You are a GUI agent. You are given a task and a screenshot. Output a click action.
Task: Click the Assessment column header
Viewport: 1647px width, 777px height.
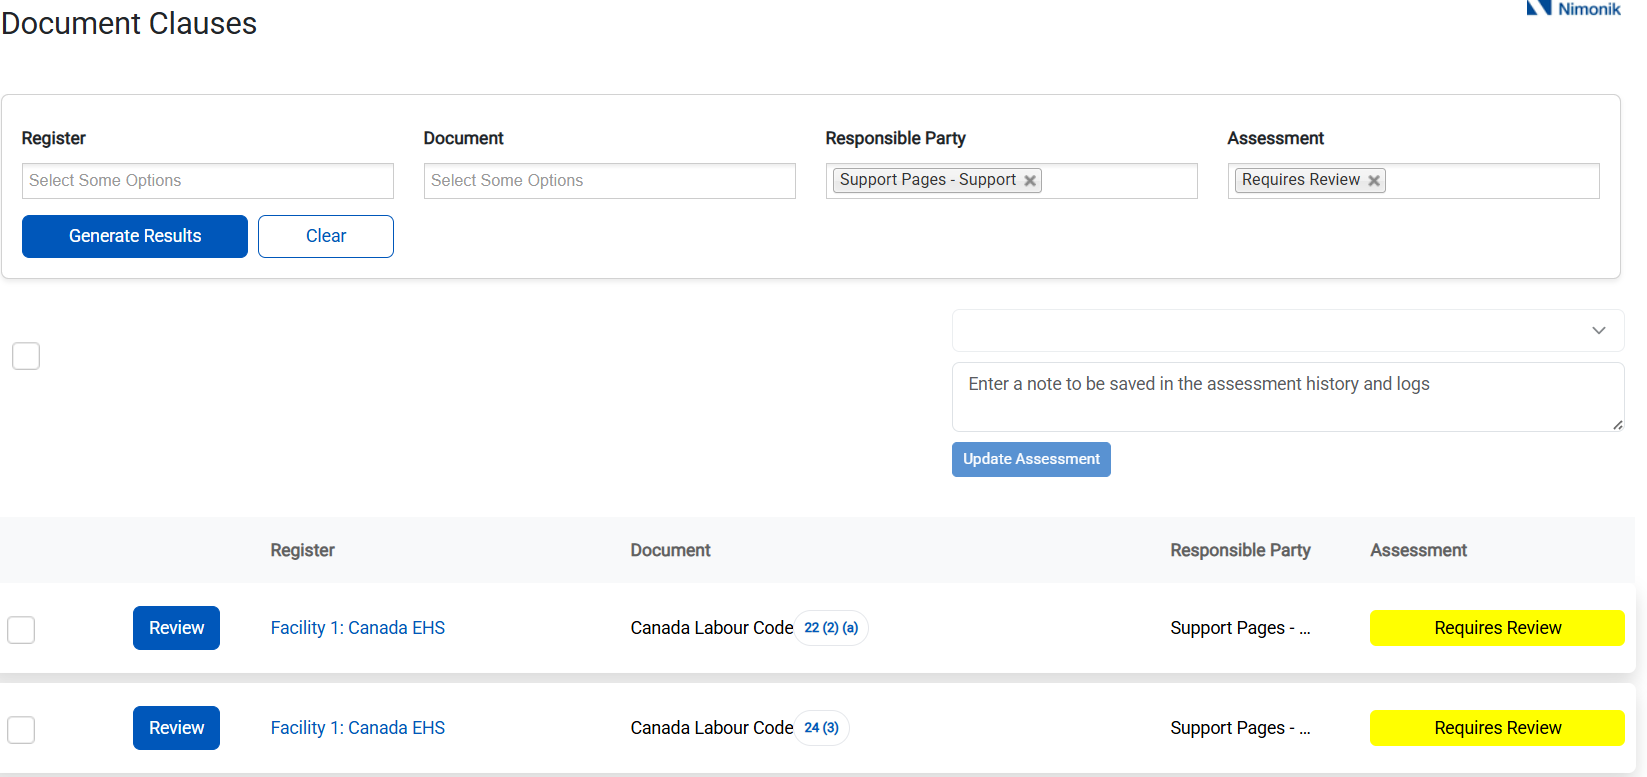[x=1418, y=550]
